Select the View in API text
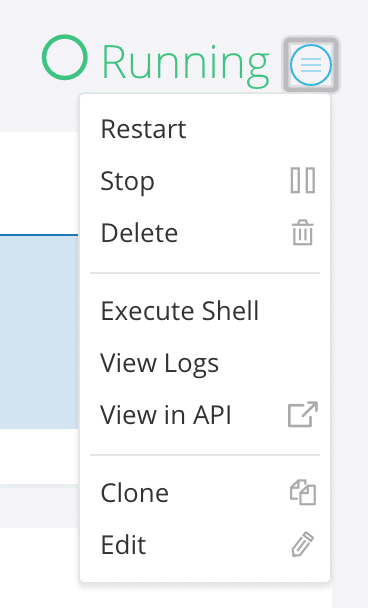This screenshot has width=368, height=608. 166,415
